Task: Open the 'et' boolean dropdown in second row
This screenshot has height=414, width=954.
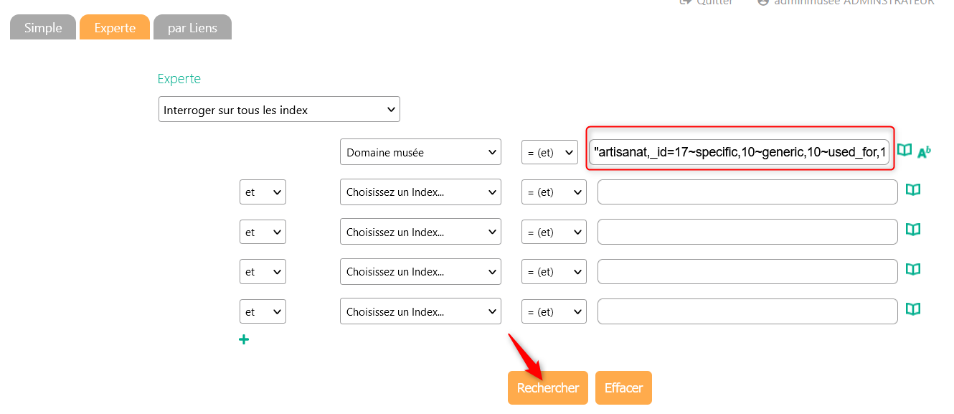Action: (262, 191)
